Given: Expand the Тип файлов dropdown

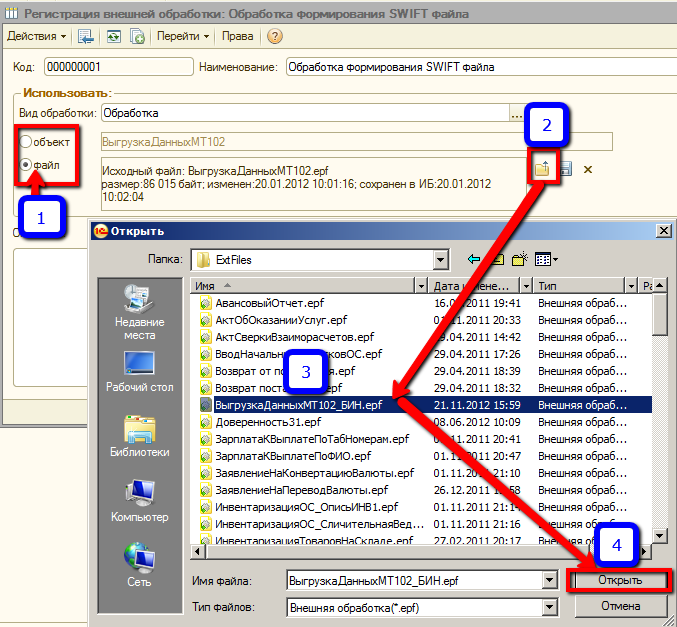Looking at the screenshot, I should tap(547, 606).
